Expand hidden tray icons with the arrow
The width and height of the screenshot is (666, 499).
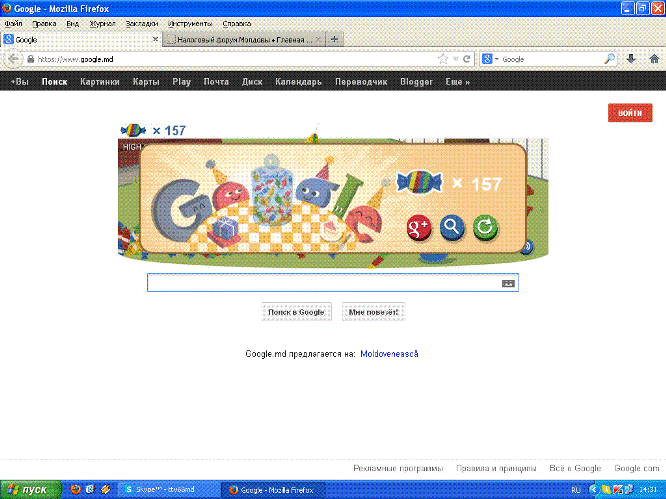(x=593, y=490)
